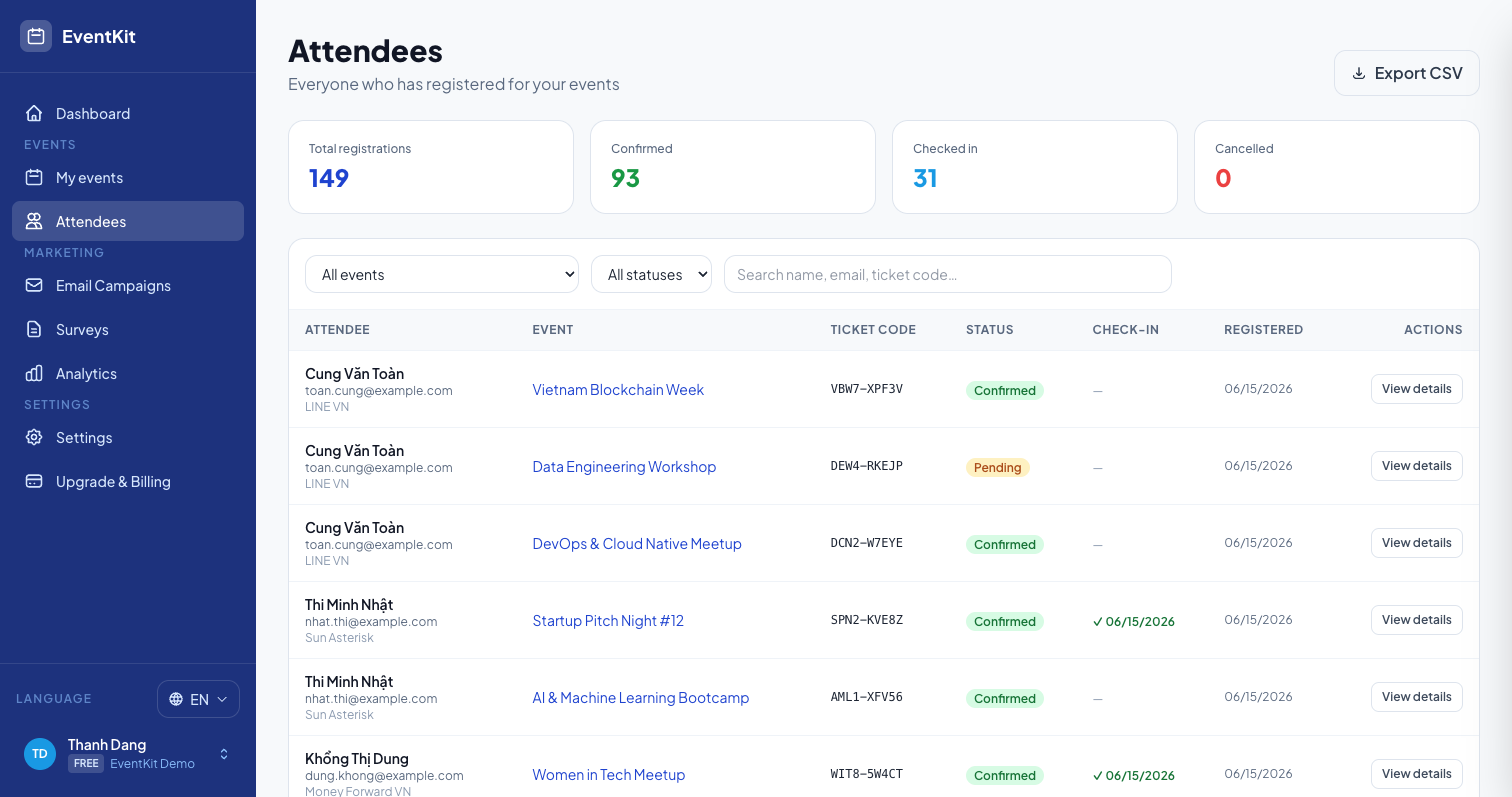Open the Vietnam Blockchain Week event link
Screen dimensions: 1512x797
tap(618, 389)
